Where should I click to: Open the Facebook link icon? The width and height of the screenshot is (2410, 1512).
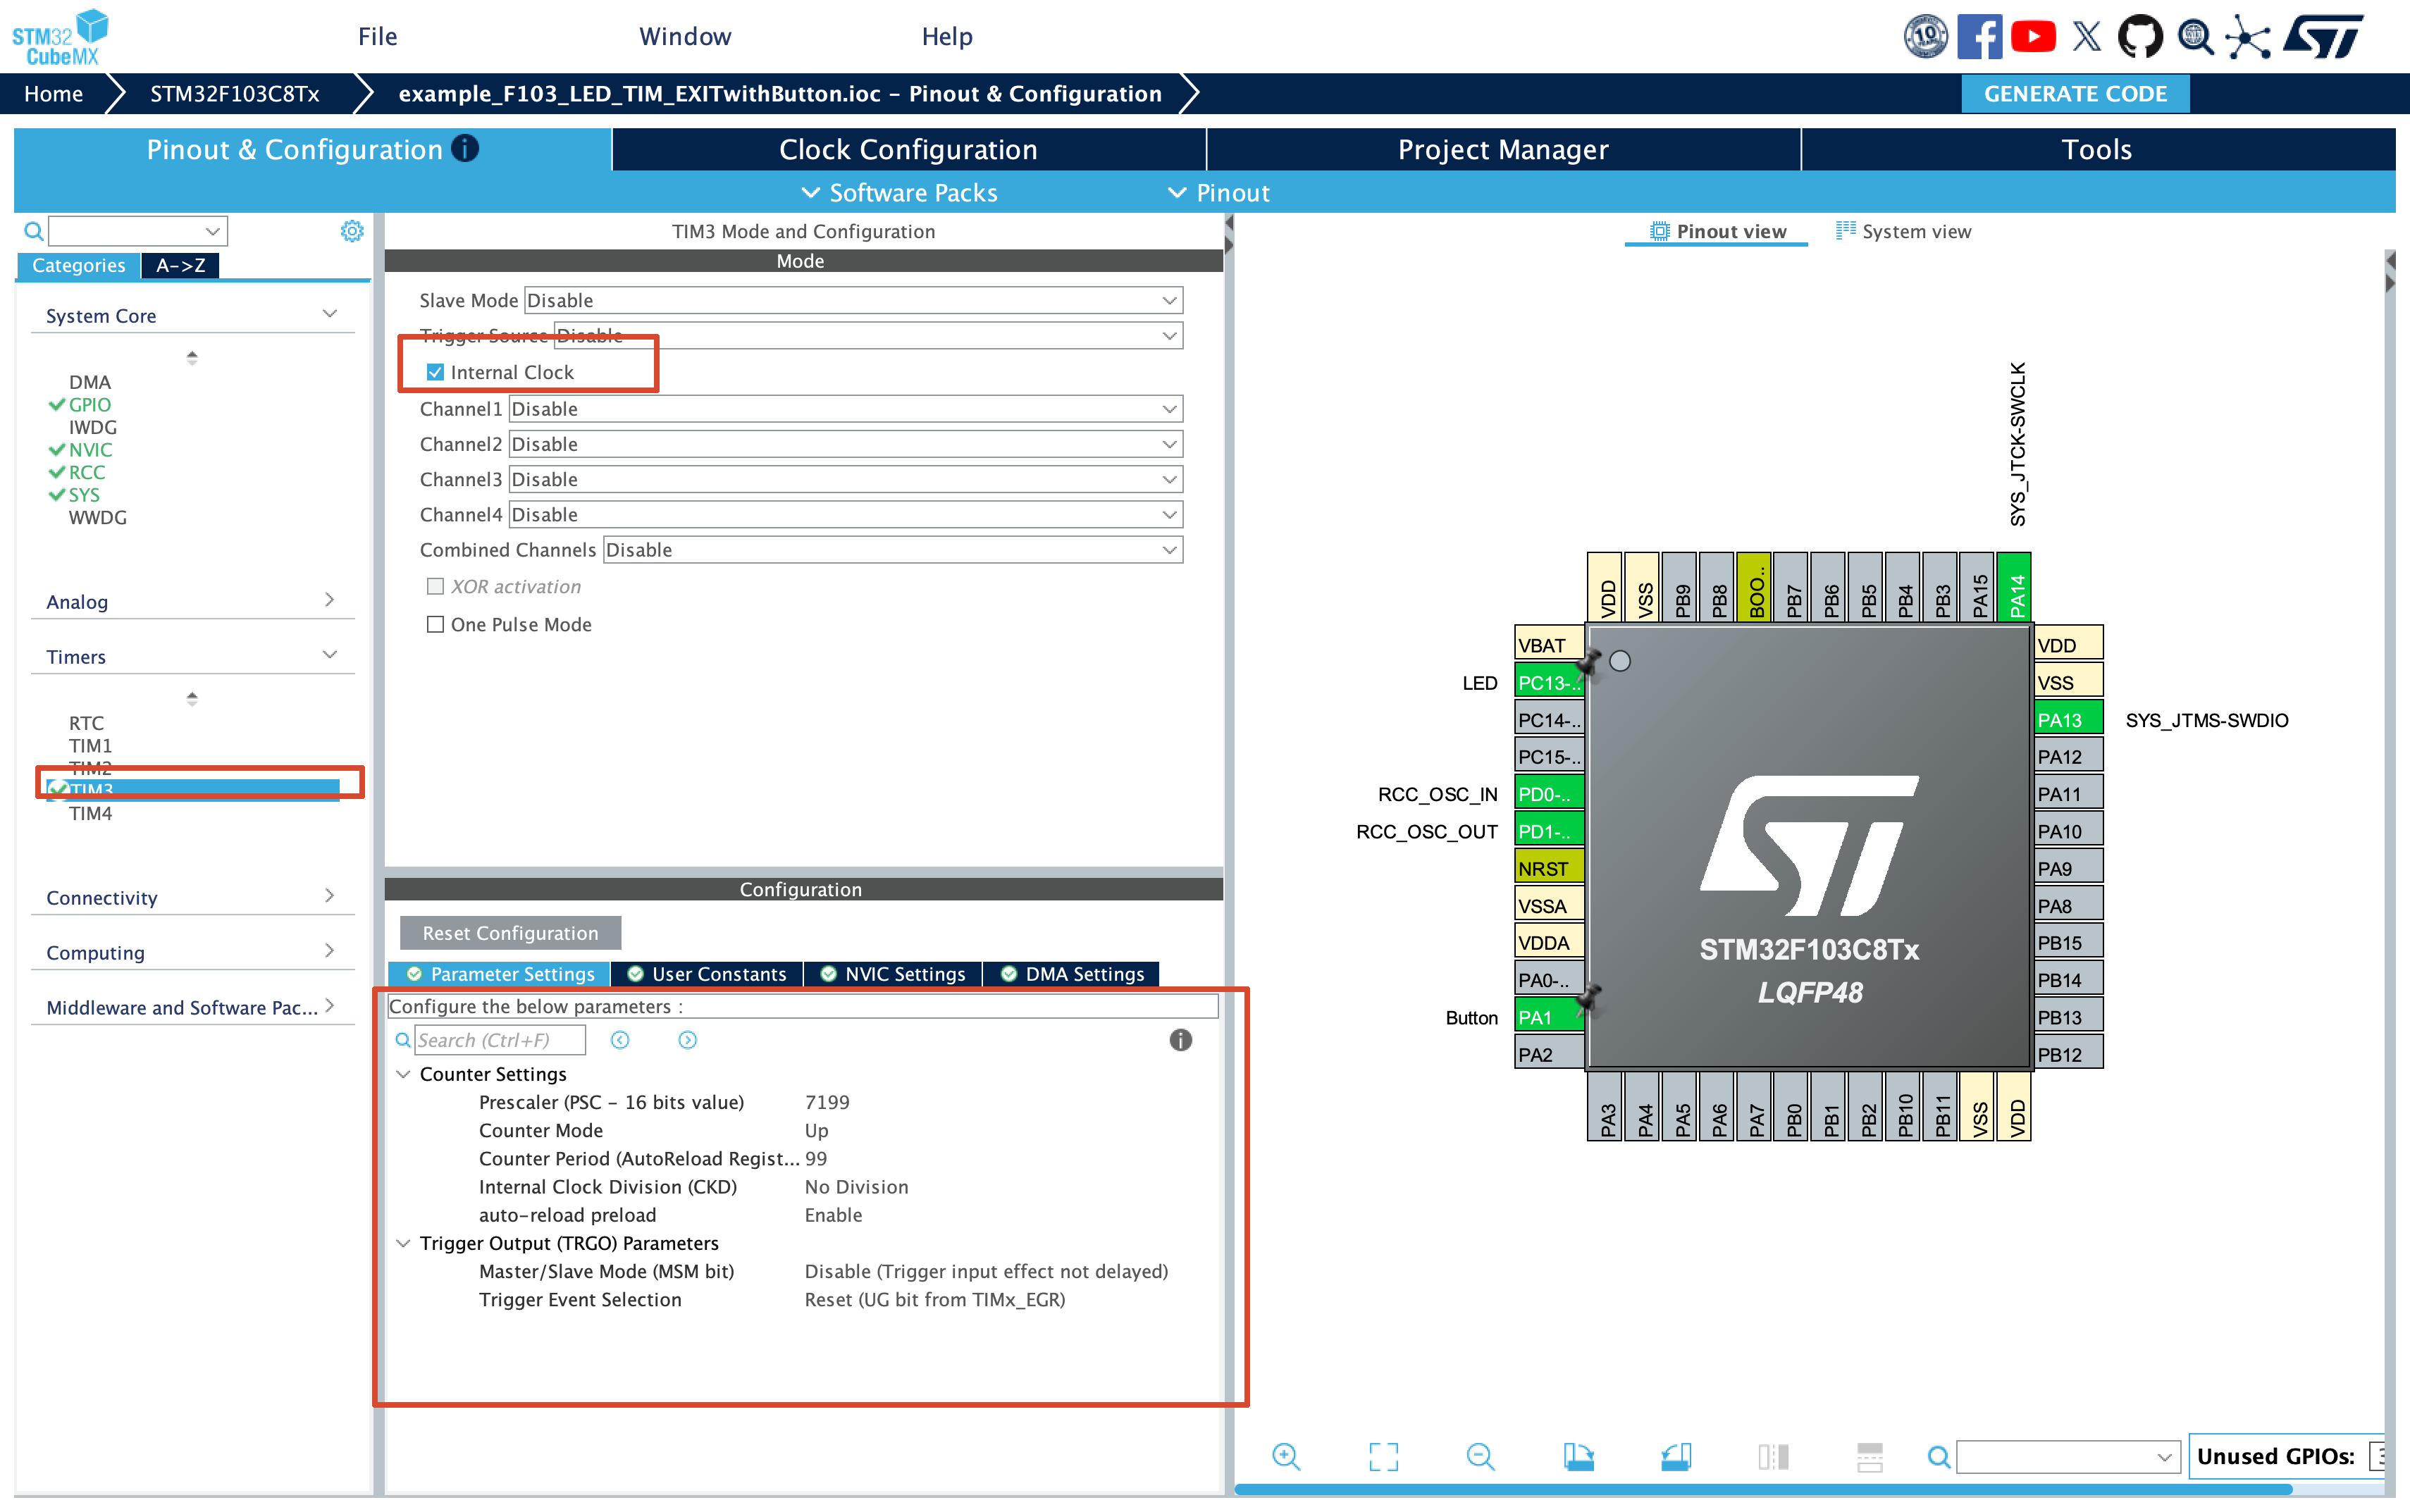click(1978, 37)
